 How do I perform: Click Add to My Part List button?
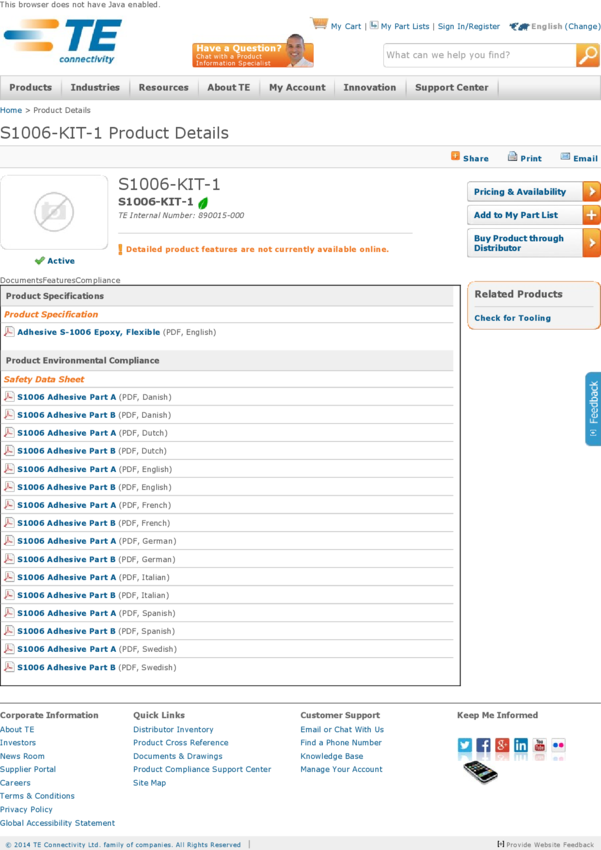(x=534, y=215)
